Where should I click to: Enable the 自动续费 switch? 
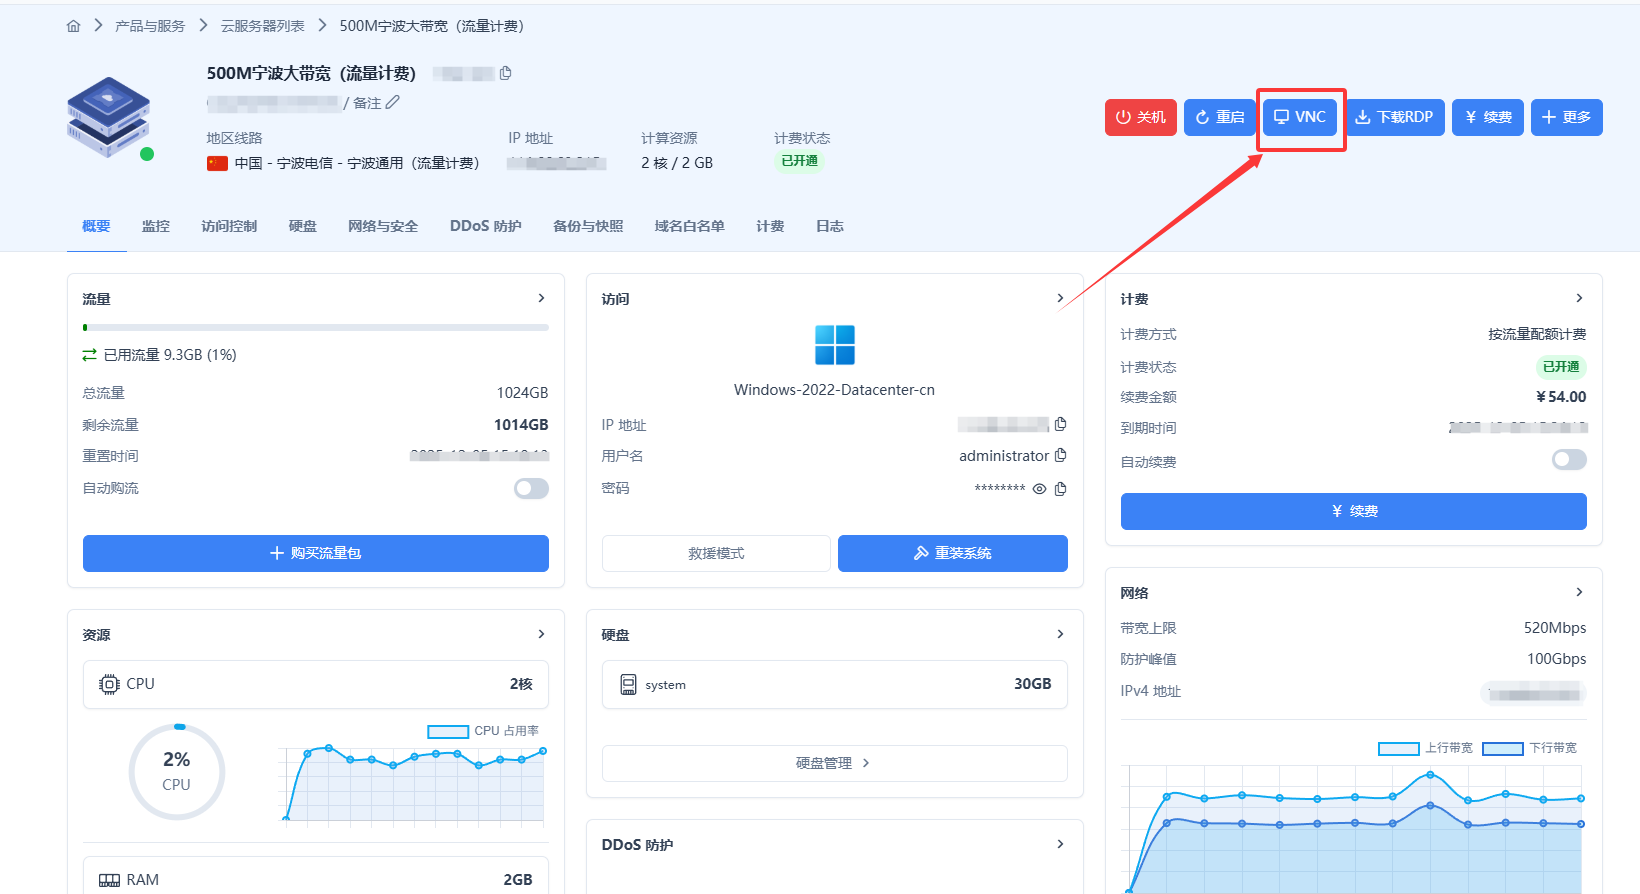(1568, 460)
